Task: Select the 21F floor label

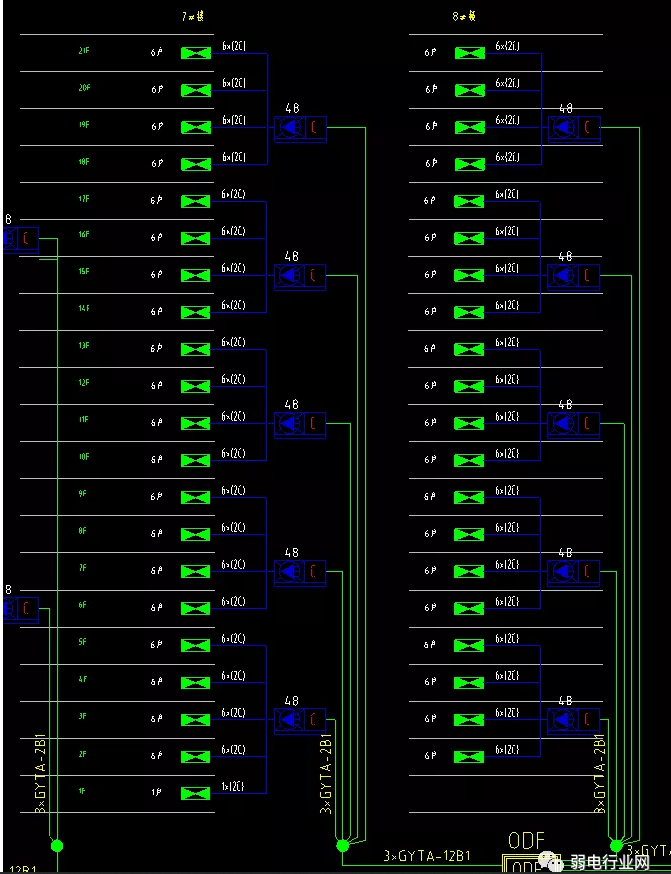Action: point(84,51)
